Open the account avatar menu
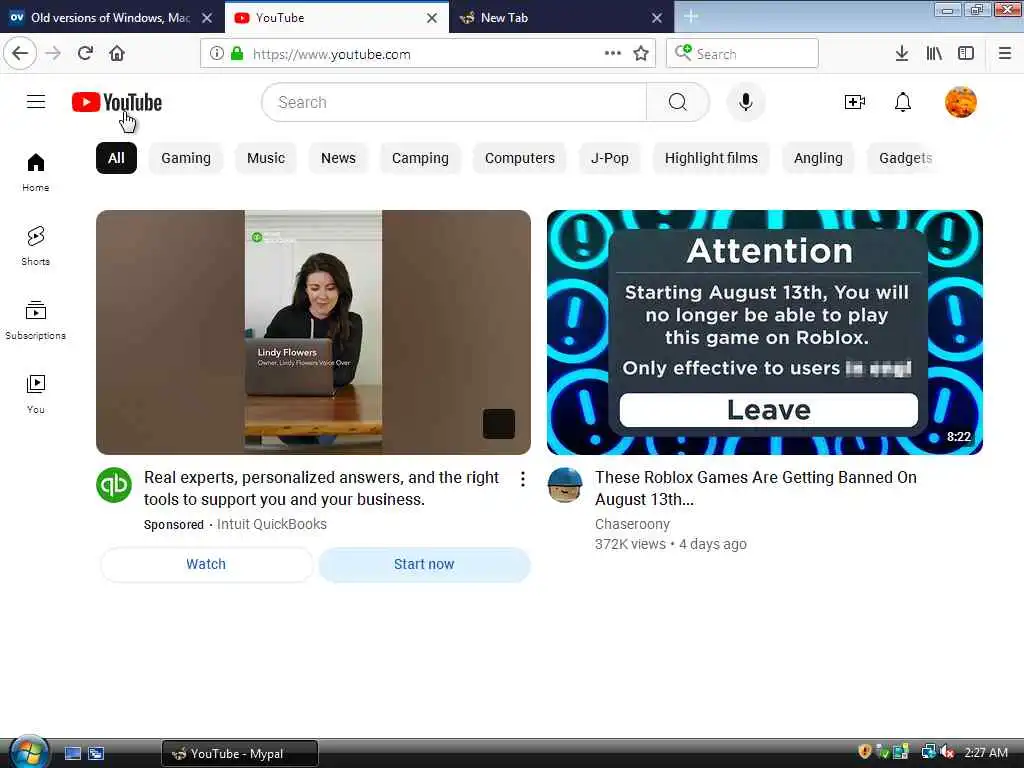This screenshot has height=768, width=1024. pyautogui.click(x=961, y=102)
